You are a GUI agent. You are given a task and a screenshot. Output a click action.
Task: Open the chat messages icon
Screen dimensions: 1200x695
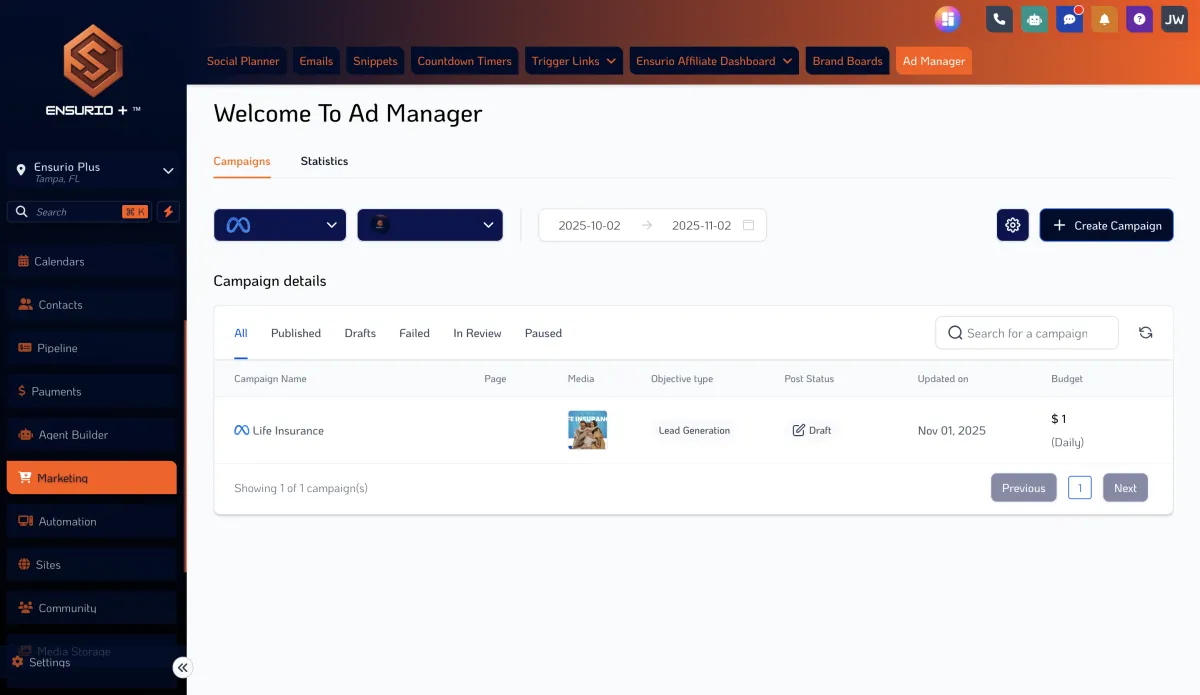[x=1069, y=19]
